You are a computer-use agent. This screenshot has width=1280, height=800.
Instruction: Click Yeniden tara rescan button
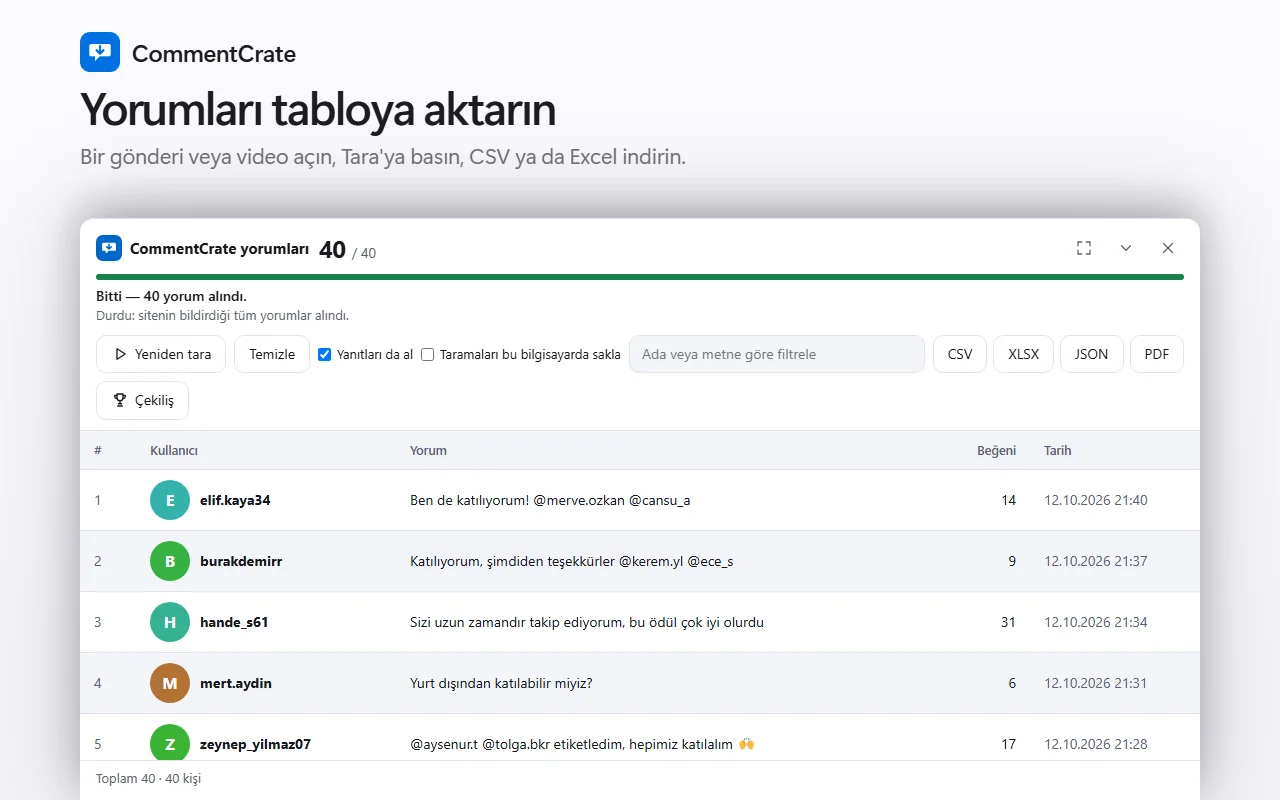click(162, 354)
